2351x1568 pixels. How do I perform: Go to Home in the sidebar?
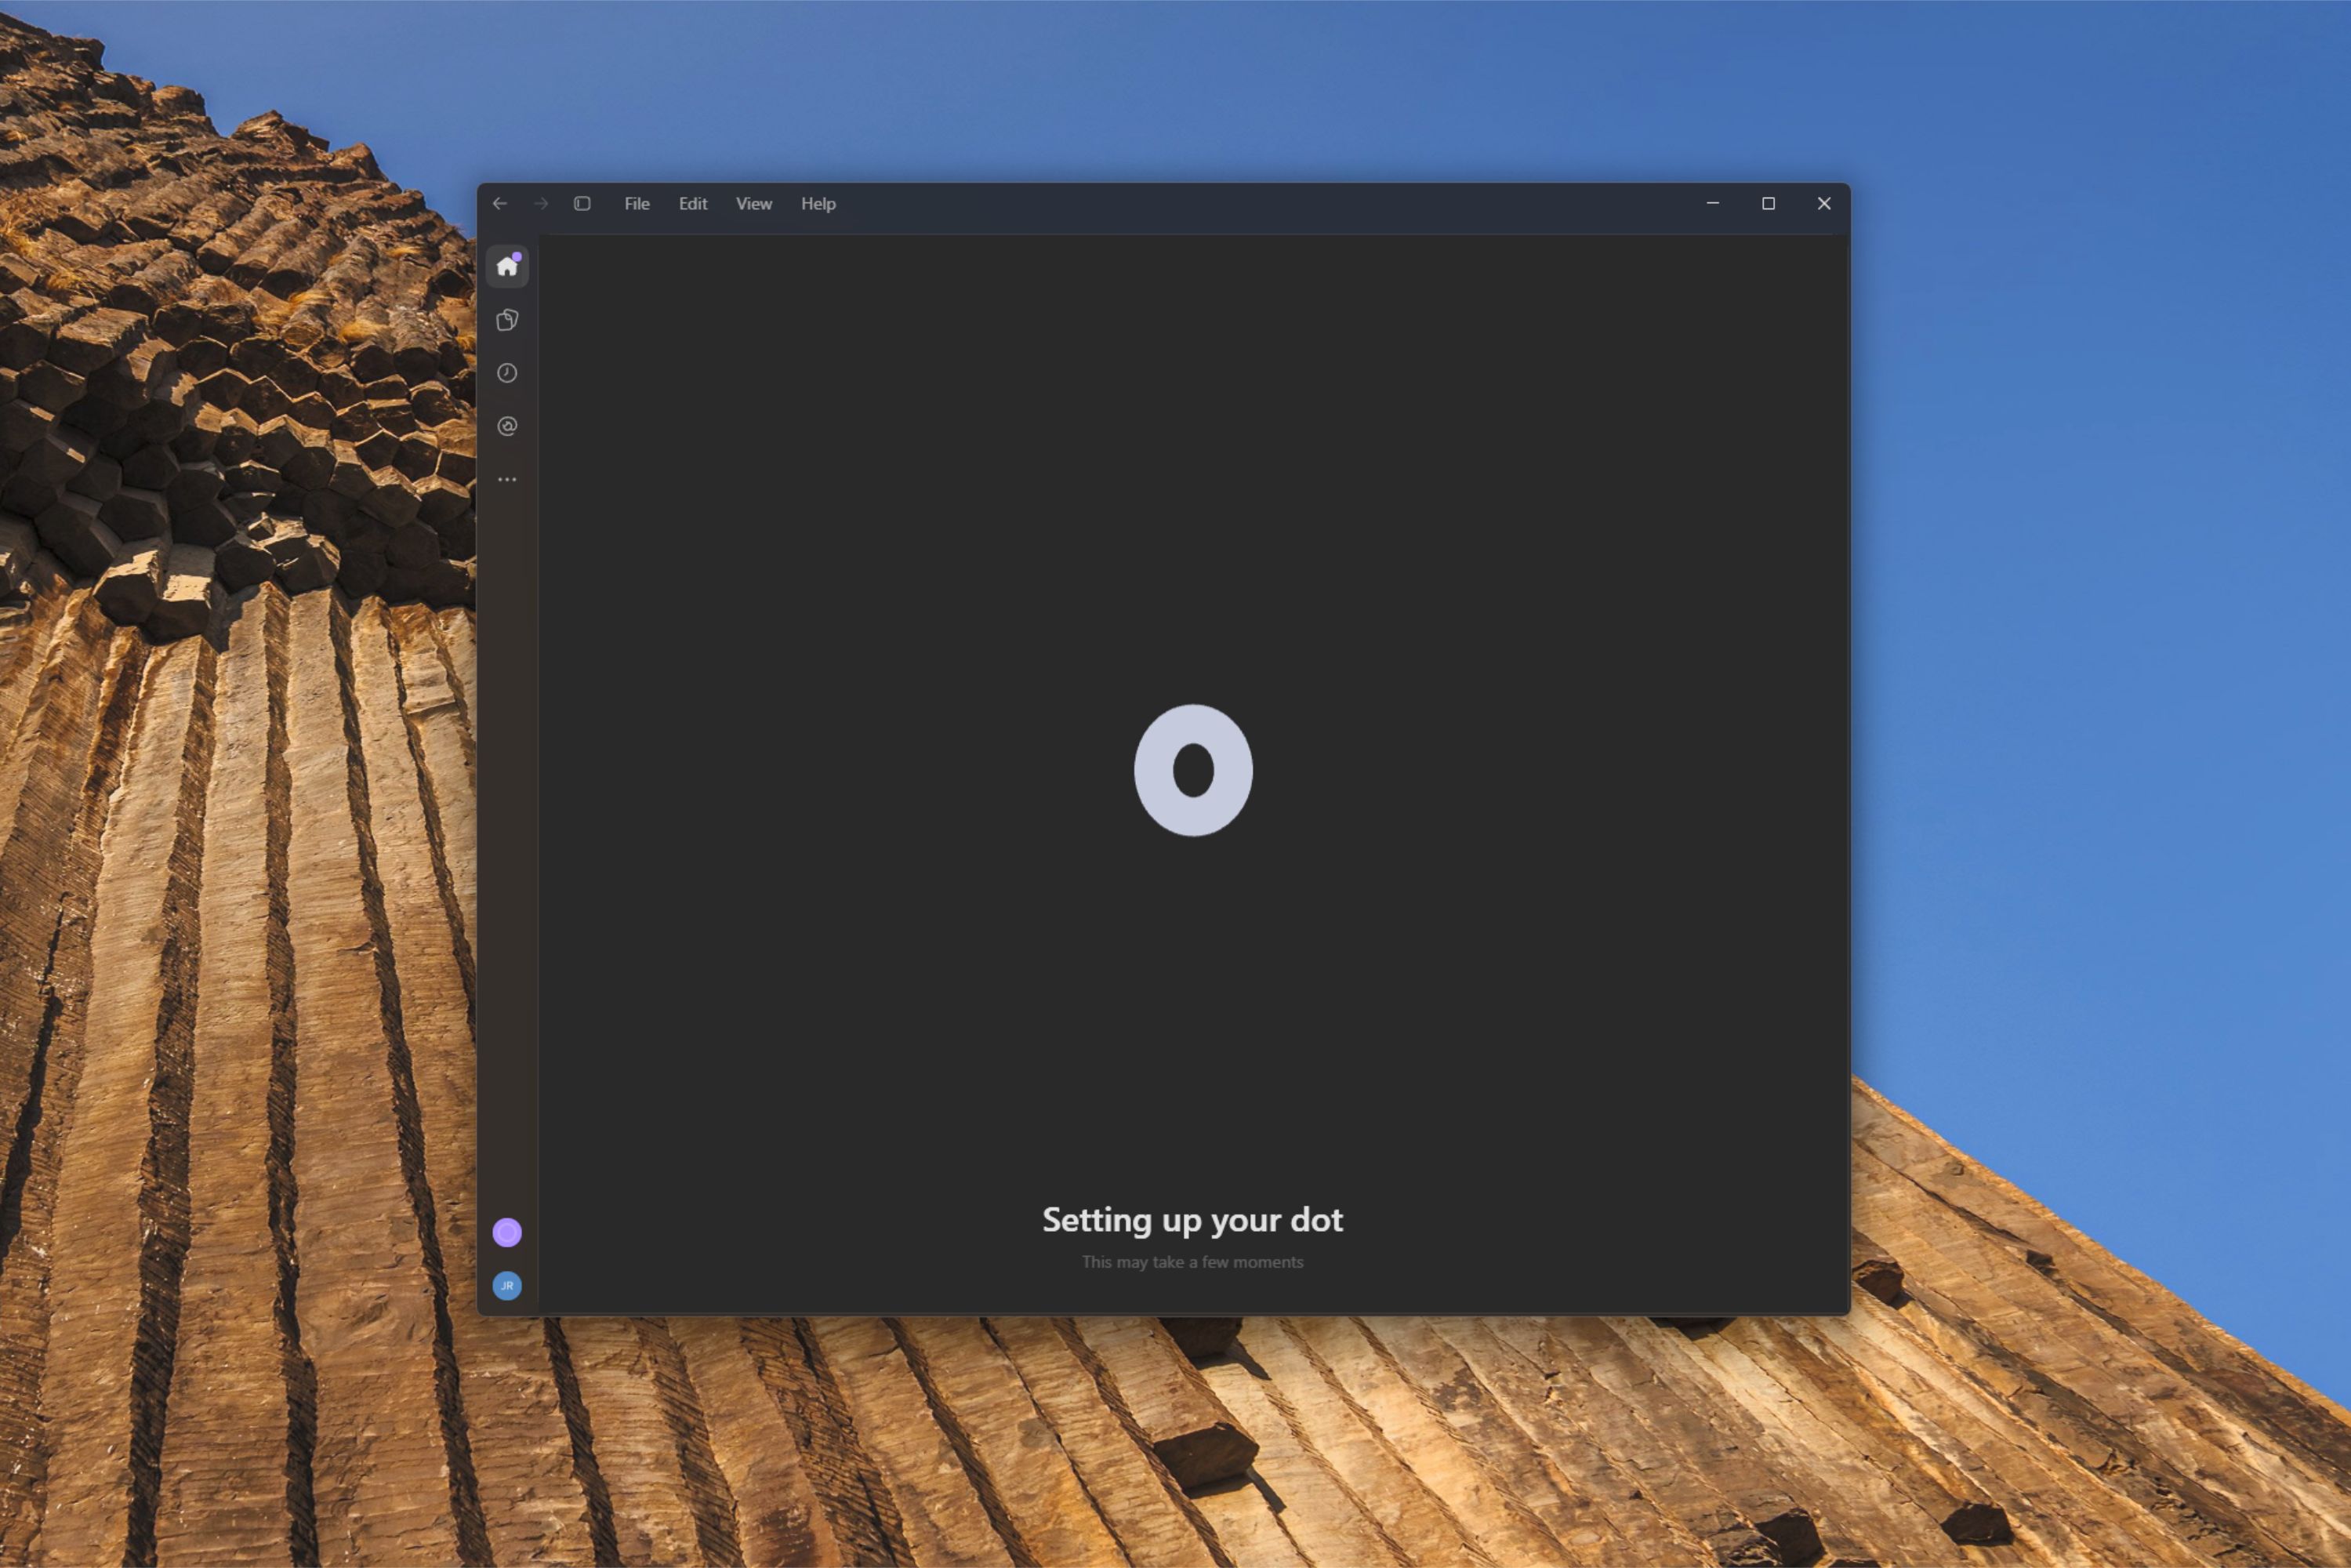point(507,266)
